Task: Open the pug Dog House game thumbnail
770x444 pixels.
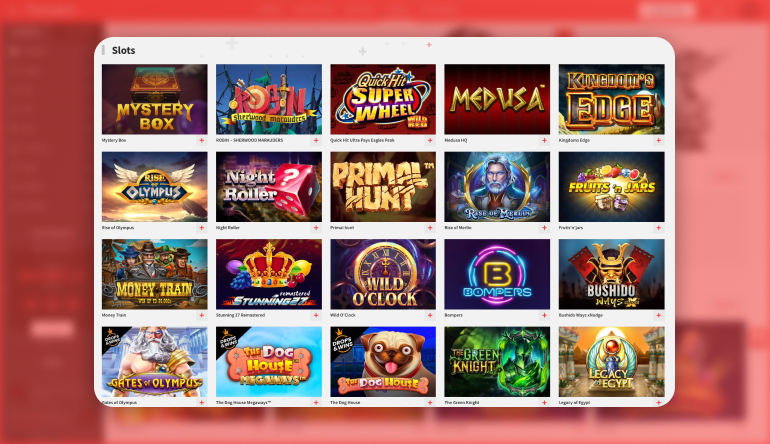Action: [x=383, y=361]
